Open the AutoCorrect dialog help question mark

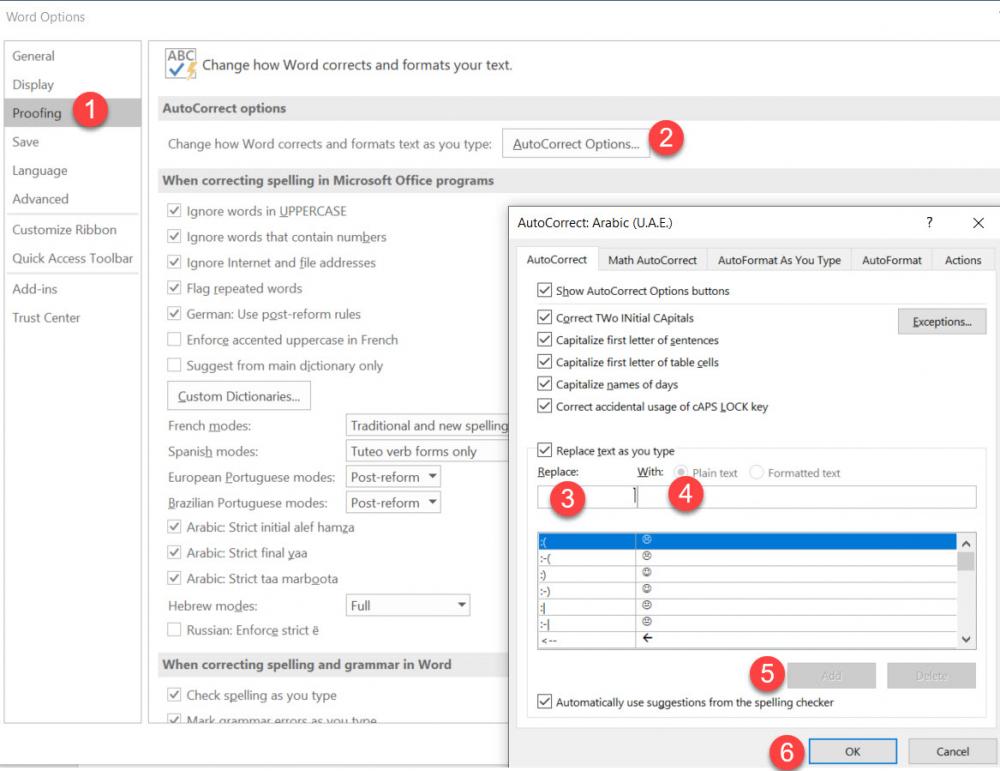pos(929,223)
